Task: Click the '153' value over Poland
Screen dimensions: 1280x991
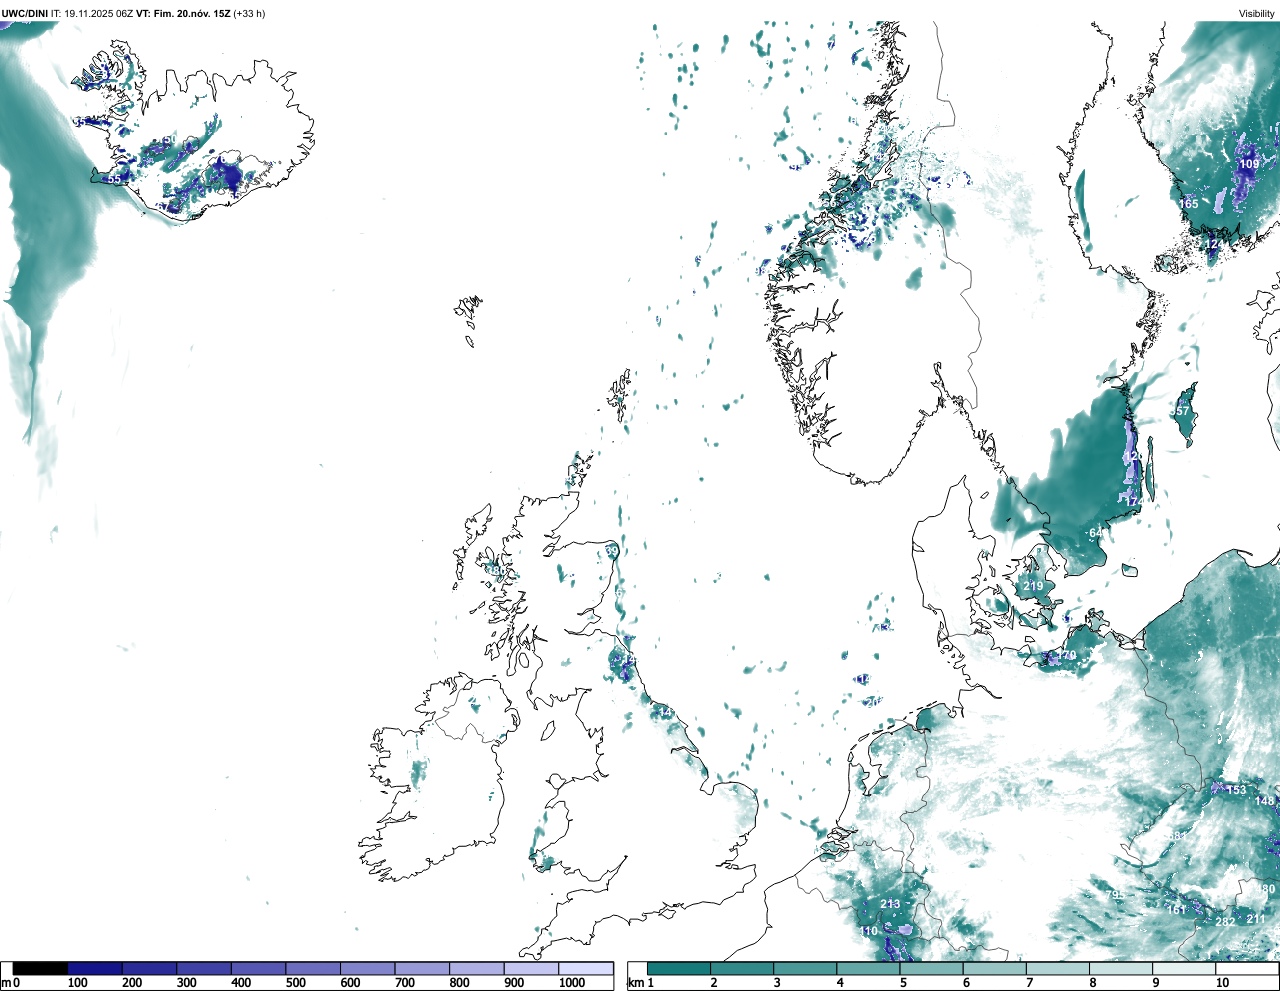Action: 1237,790
